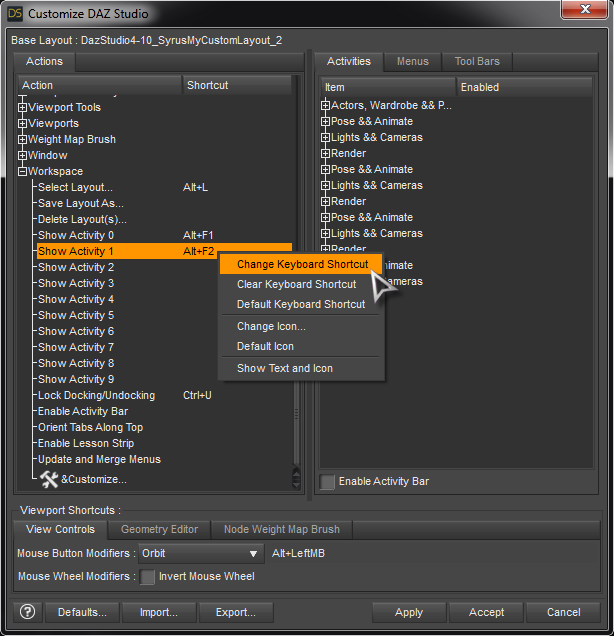614x636 pixels.
Task: Switch to the Menus tab
Action: click(412, 61)
